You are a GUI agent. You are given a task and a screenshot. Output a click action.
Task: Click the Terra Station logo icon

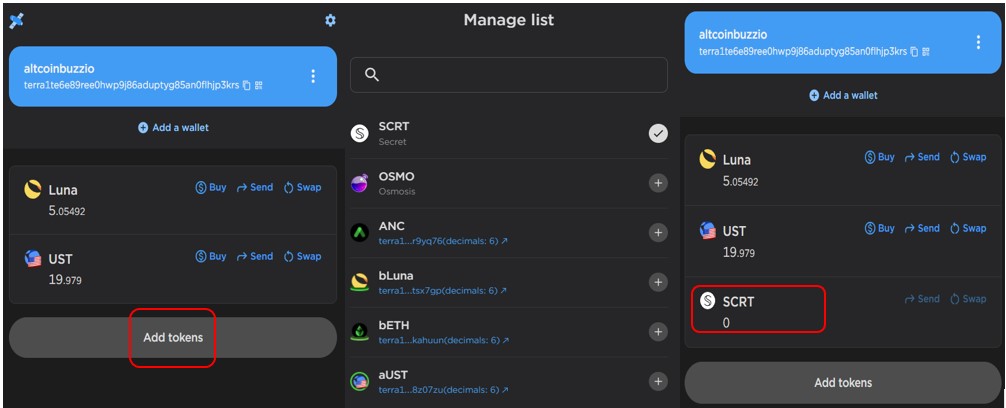[16, 21]
